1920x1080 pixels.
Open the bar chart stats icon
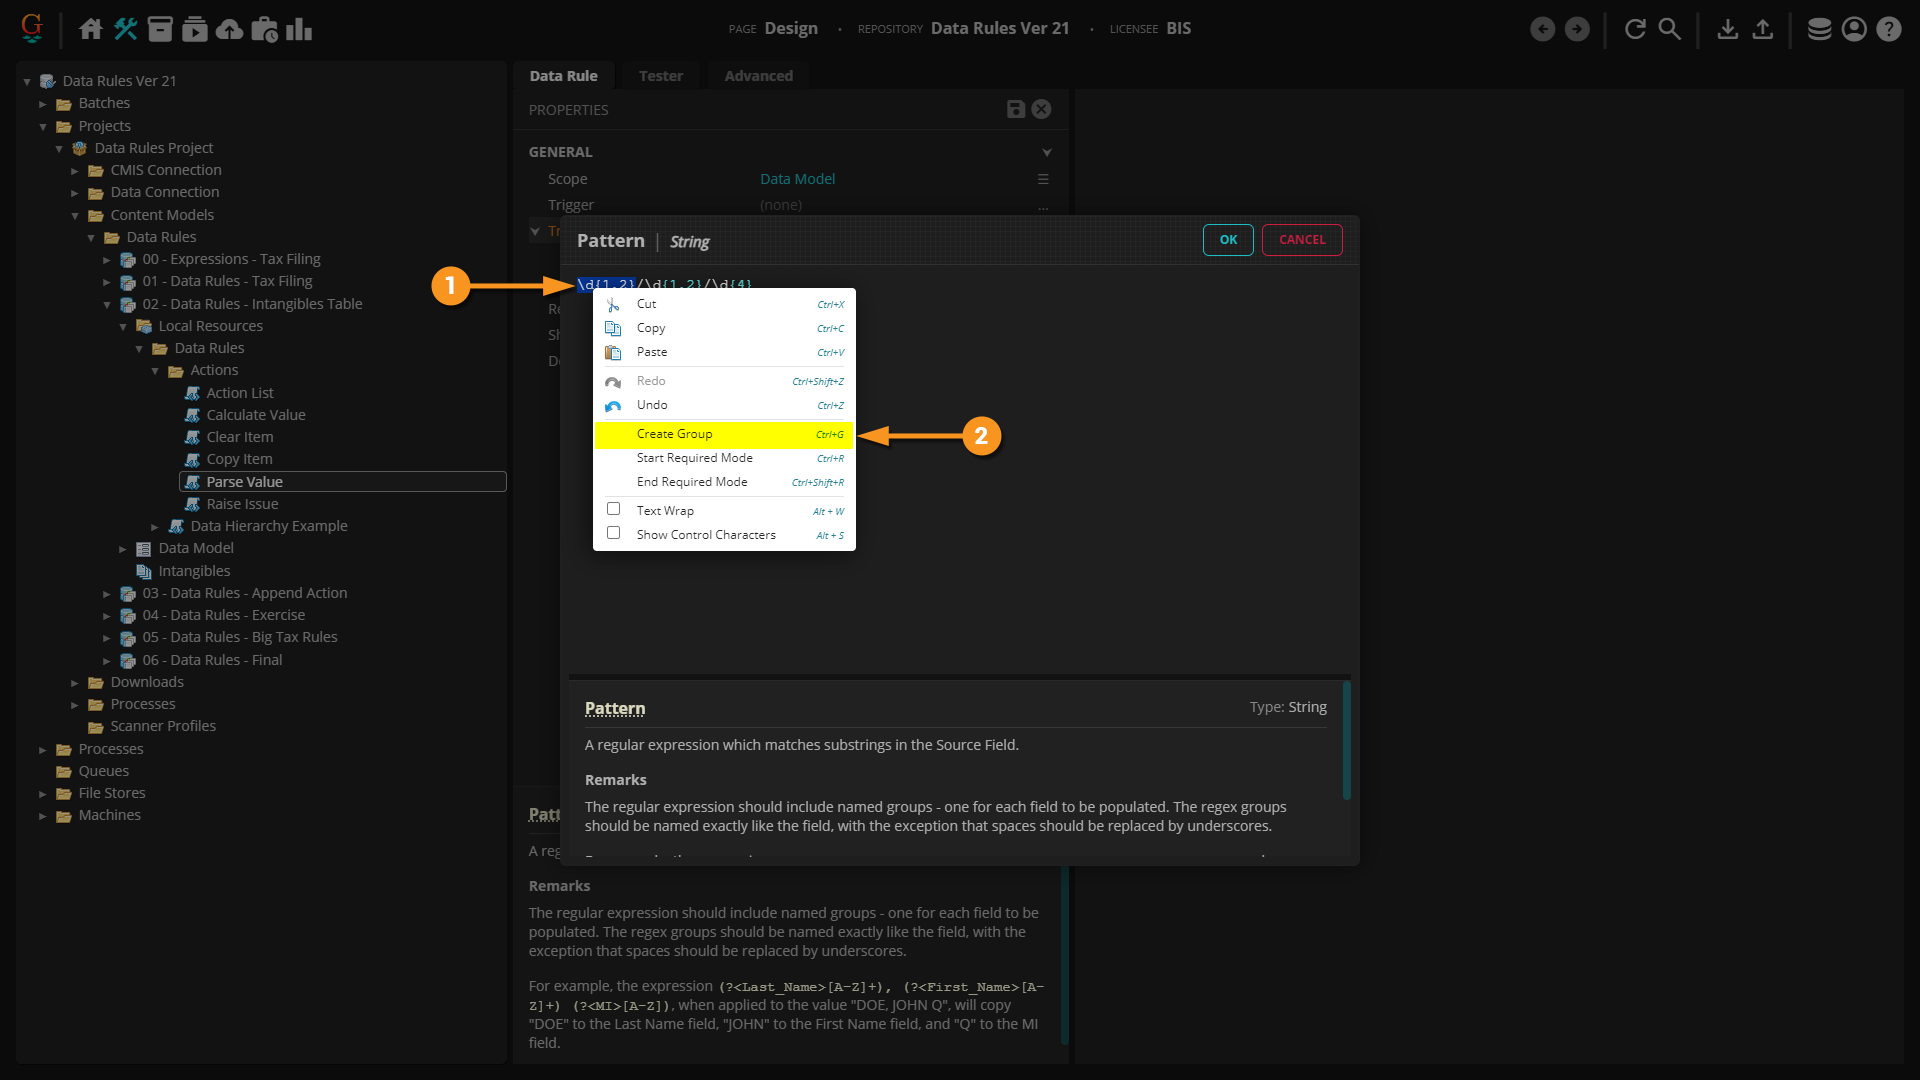[298, 29]
